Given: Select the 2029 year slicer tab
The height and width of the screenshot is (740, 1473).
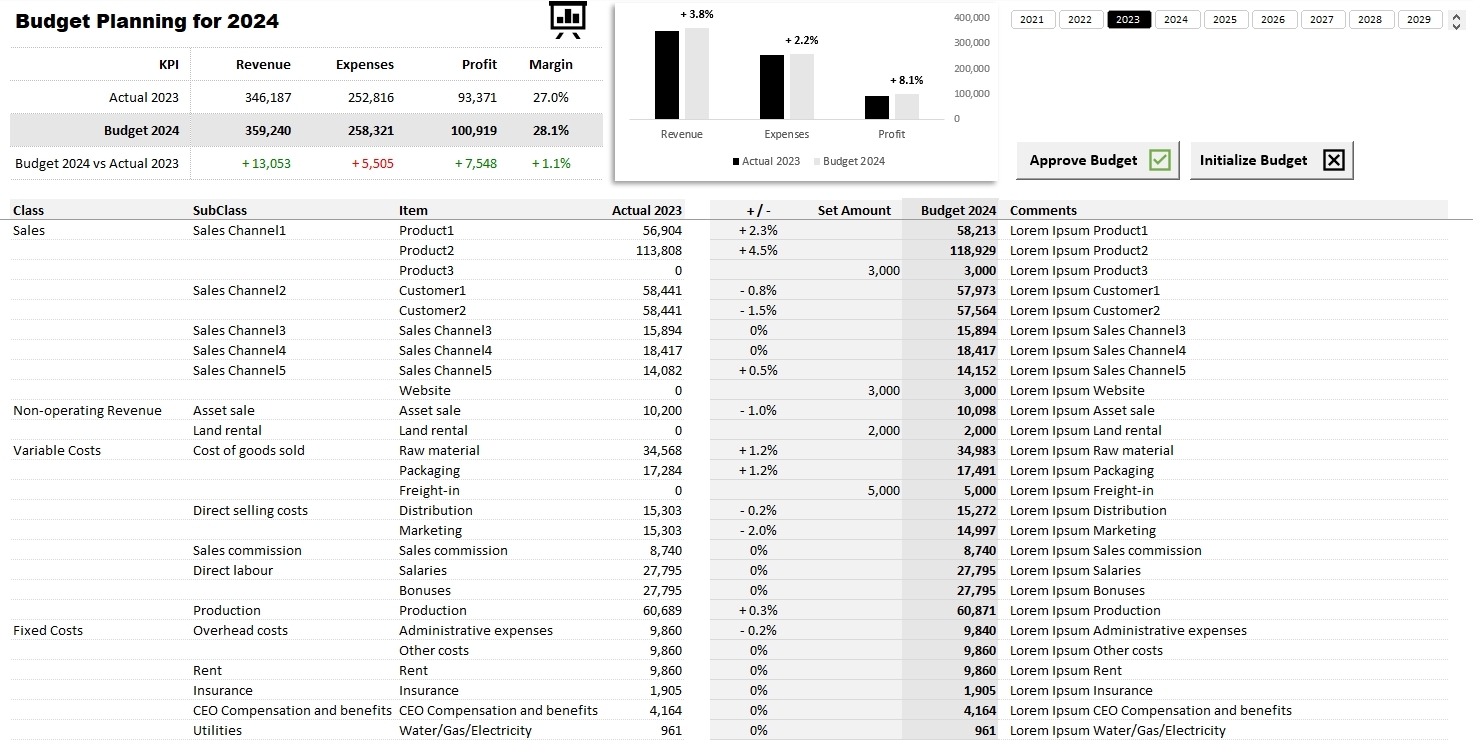Looking at the screenshot, I should click(x=1419, y=19).
